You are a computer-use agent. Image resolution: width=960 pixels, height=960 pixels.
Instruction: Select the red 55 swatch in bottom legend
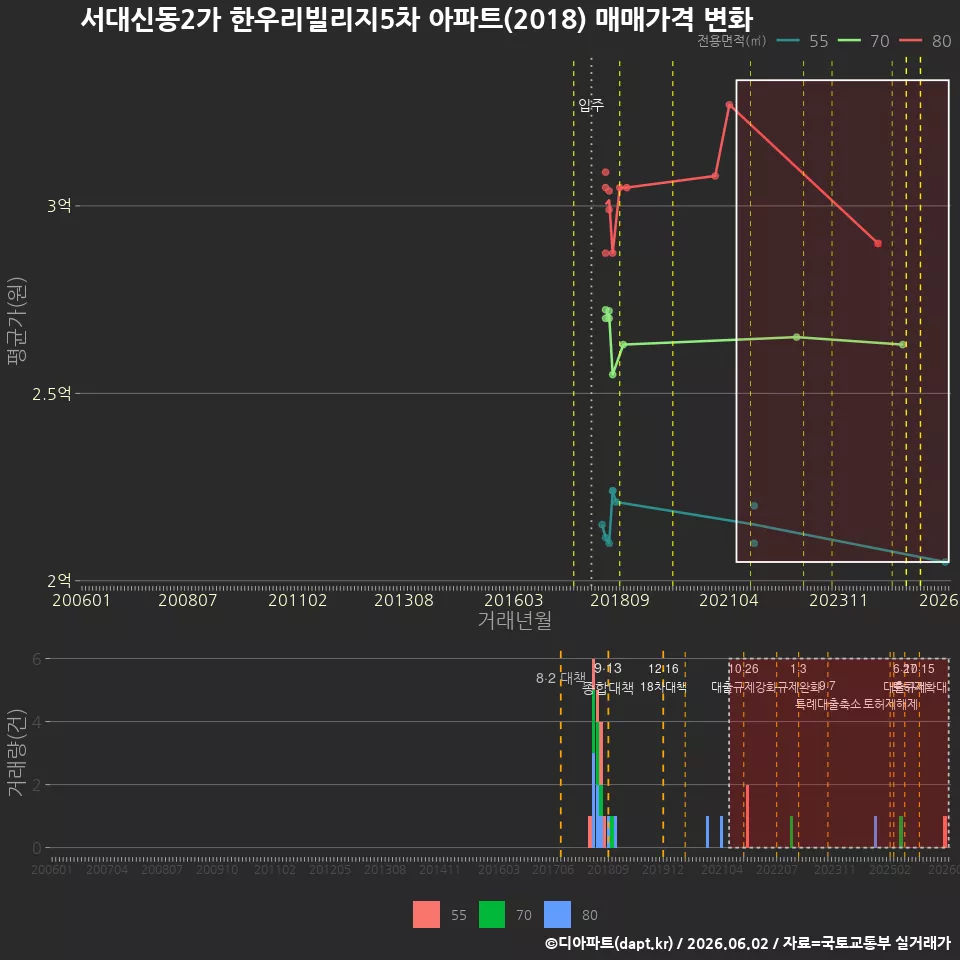(x=426, y=915)
